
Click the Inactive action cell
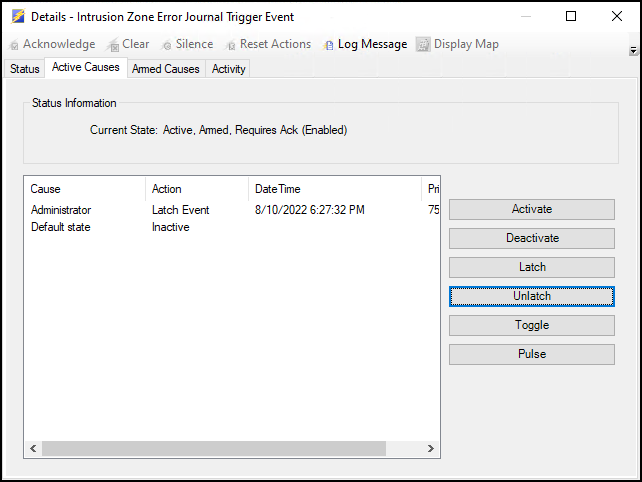point(171,227)
